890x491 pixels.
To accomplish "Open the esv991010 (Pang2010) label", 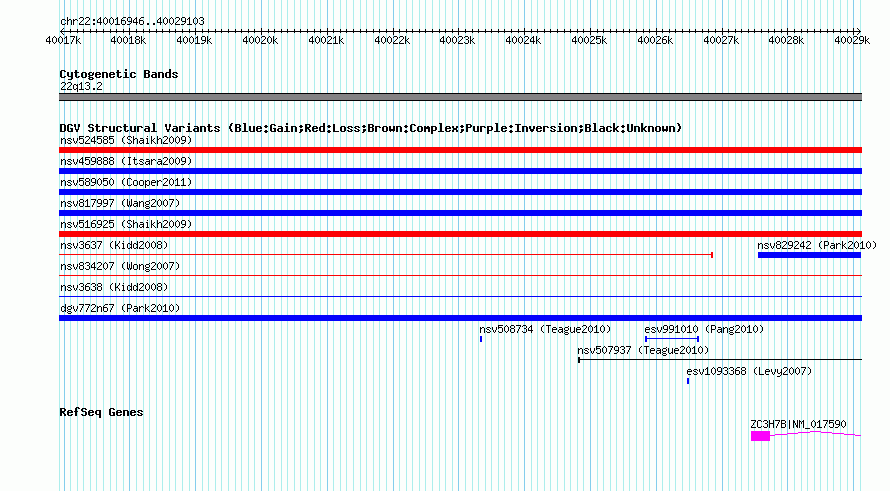I will coord(704,329).
